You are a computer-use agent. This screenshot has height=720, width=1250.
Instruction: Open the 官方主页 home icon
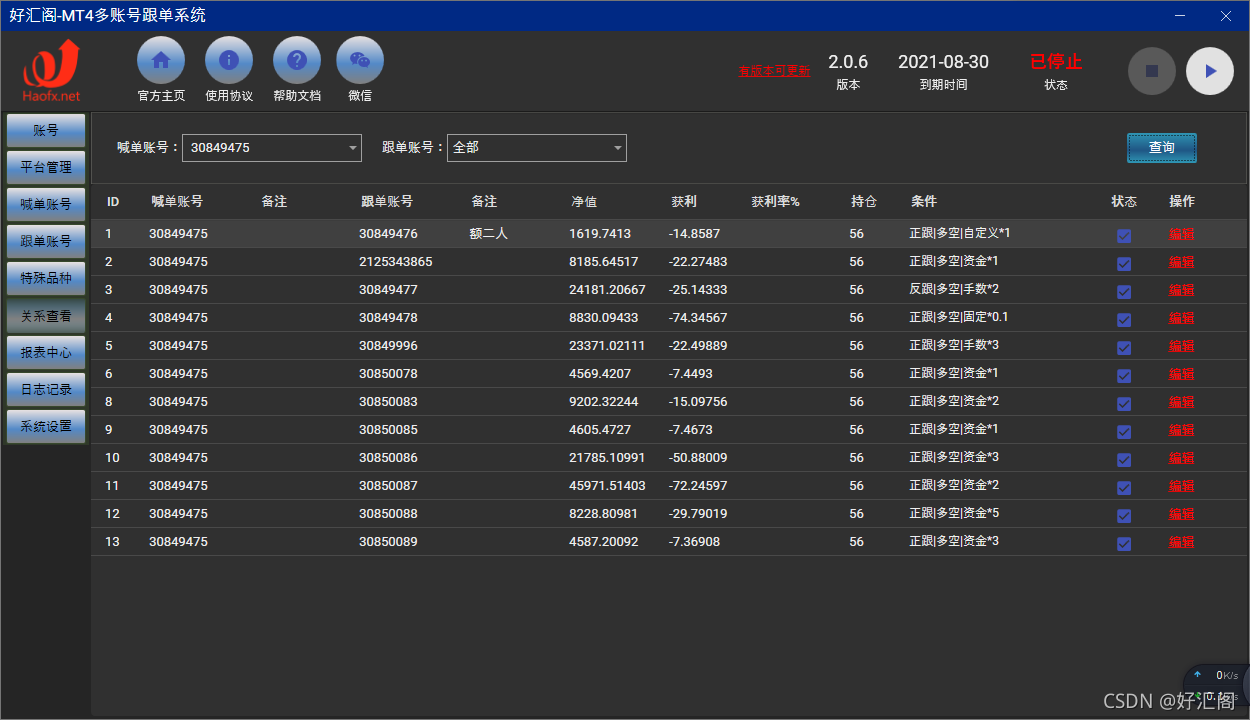[161, 61]
